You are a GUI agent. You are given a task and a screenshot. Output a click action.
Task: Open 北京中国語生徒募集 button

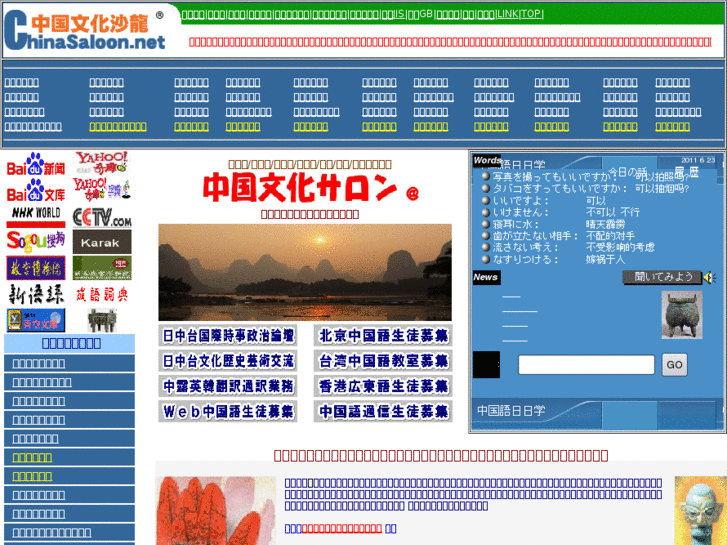coord(383,335)
